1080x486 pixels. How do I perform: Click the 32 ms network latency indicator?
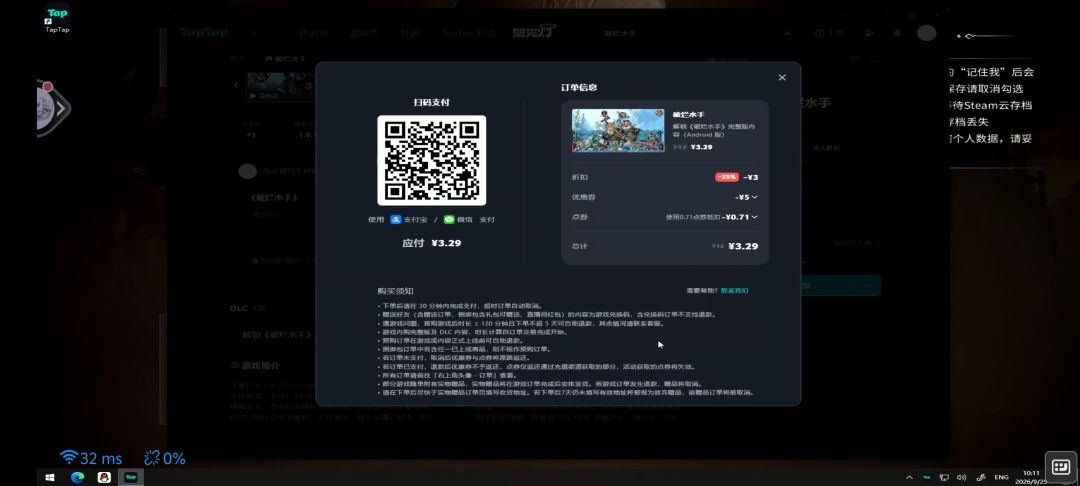click(x=91, y=458)
